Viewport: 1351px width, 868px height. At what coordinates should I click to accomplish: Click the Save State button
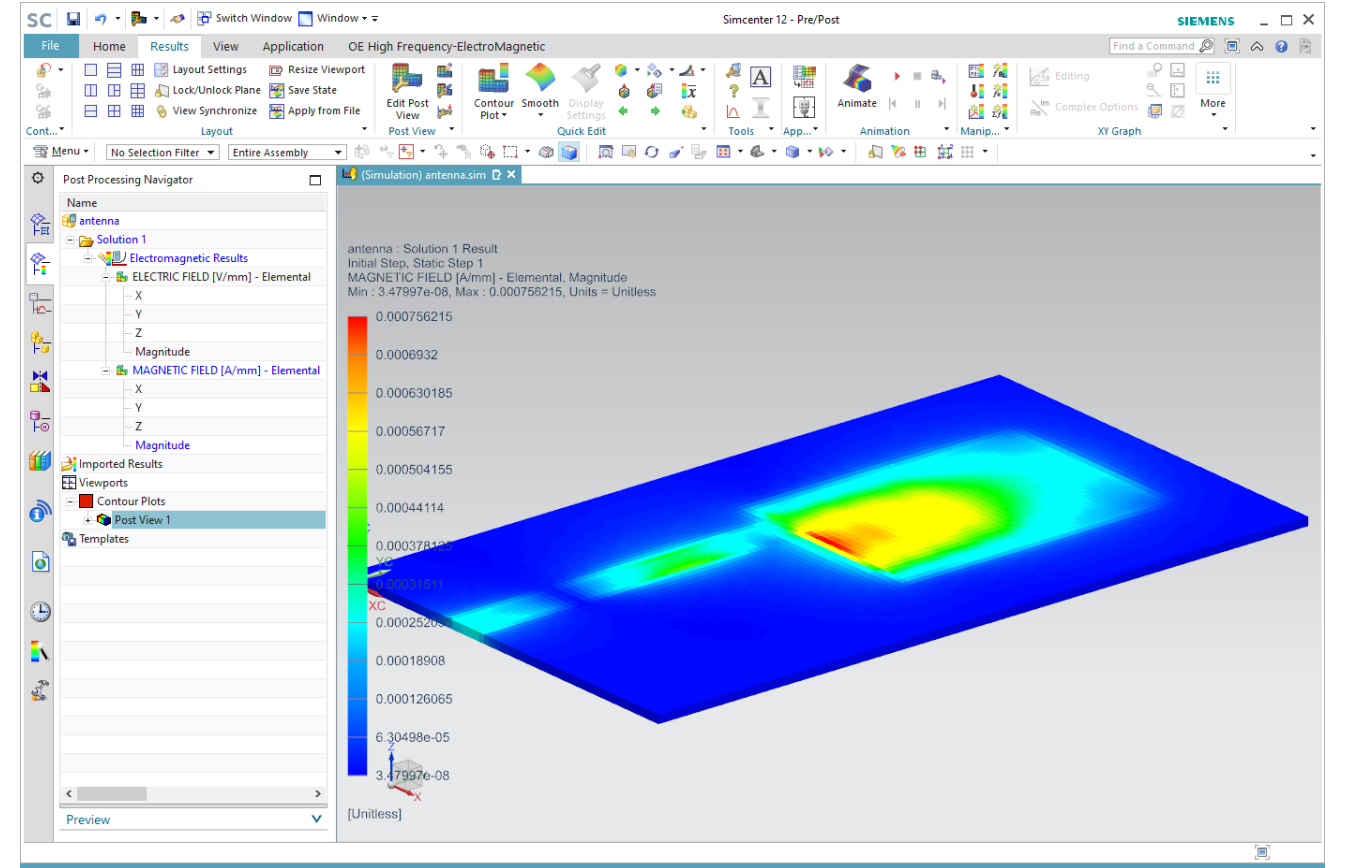pos(303,90)
